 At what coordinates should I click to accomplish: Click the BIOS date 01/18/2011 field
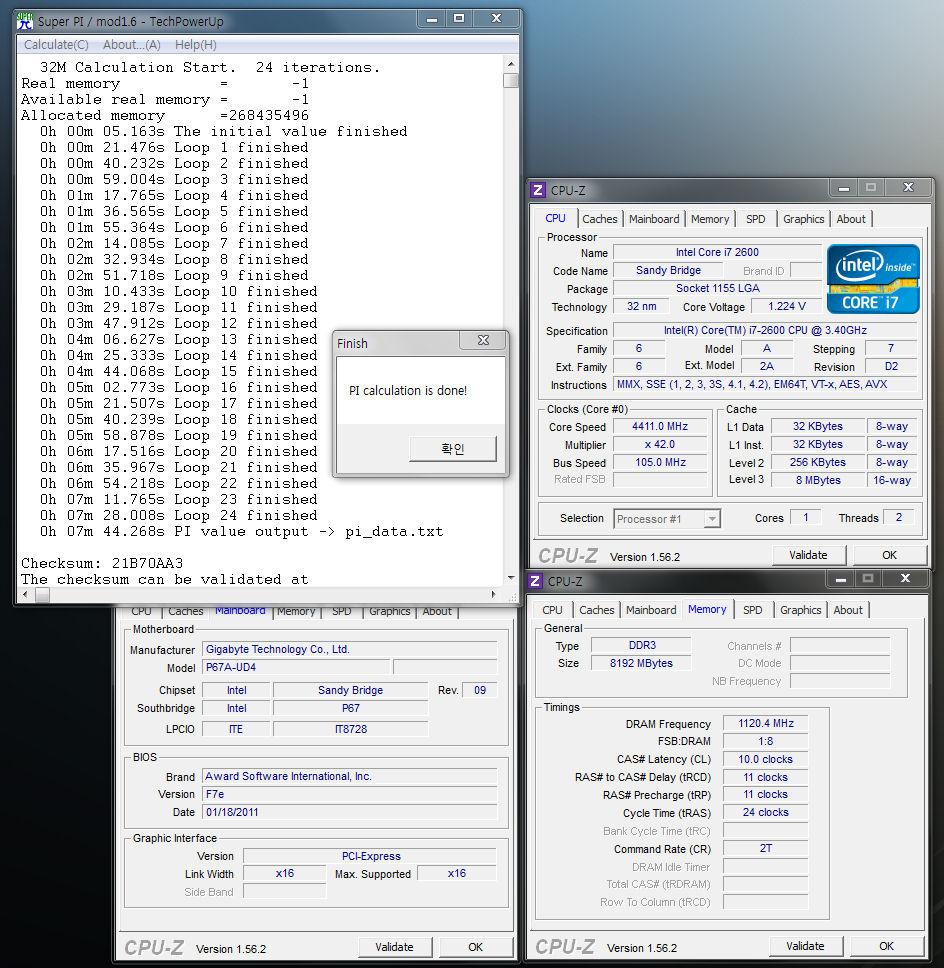(x=349, y=812)
